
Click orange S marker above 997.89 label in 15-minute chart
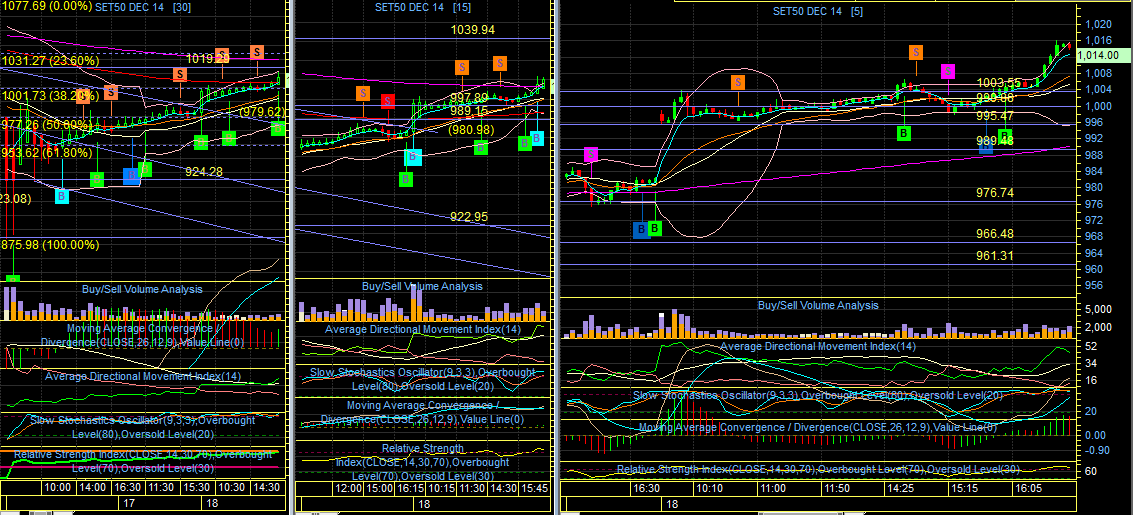tap(461, 67)
